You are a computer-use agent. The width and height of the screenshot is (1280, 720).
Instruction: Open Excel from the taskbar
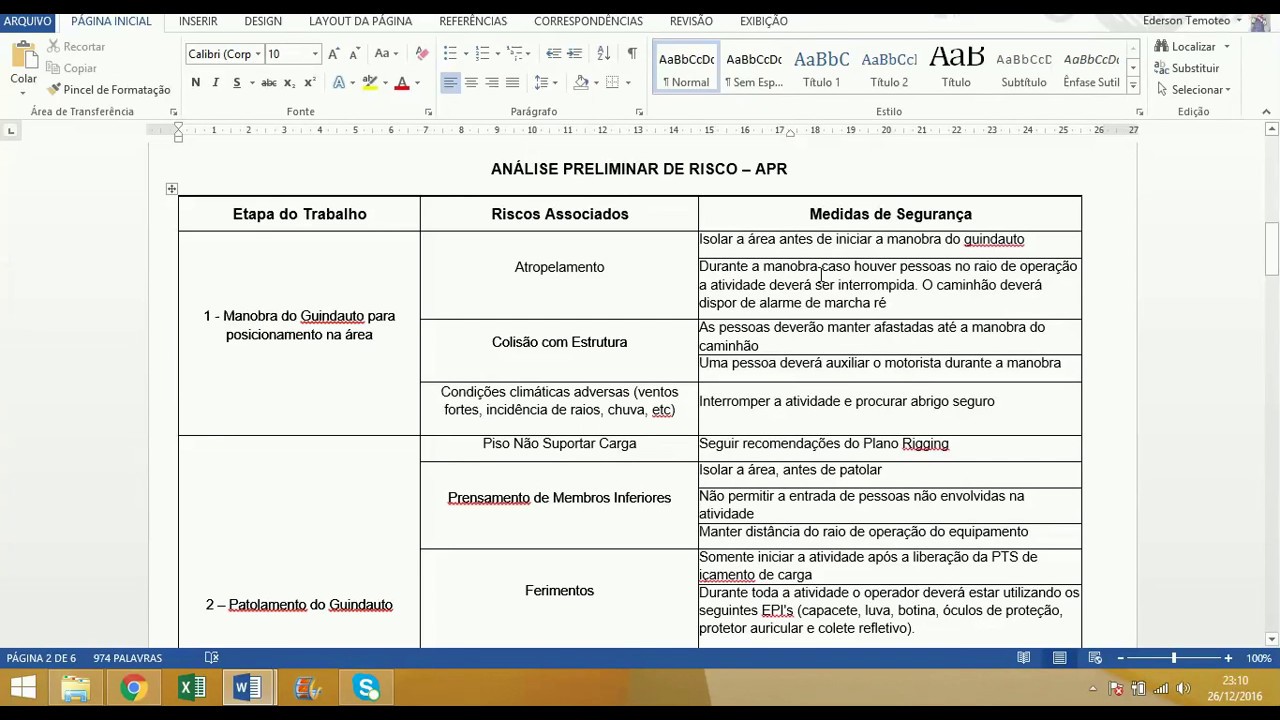pos(192,688)
